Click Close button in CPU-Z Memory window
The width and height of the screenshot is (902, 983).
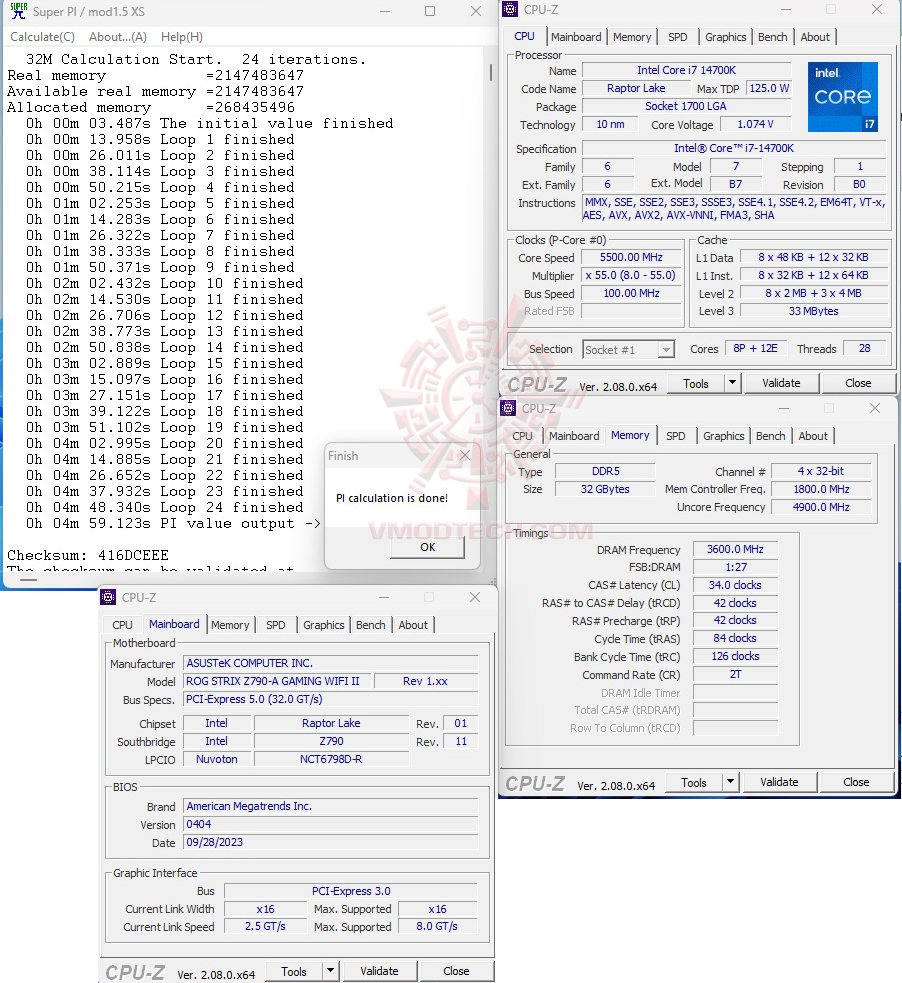pos(856,782)
